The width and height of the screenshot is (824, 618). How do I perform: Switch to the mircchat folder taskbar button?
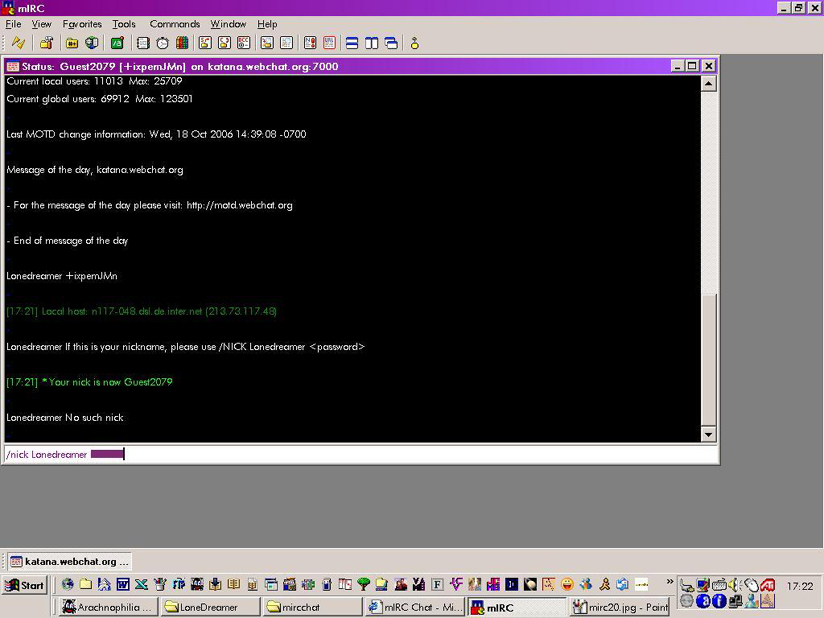pyautogui.click(x=314, y=607)
